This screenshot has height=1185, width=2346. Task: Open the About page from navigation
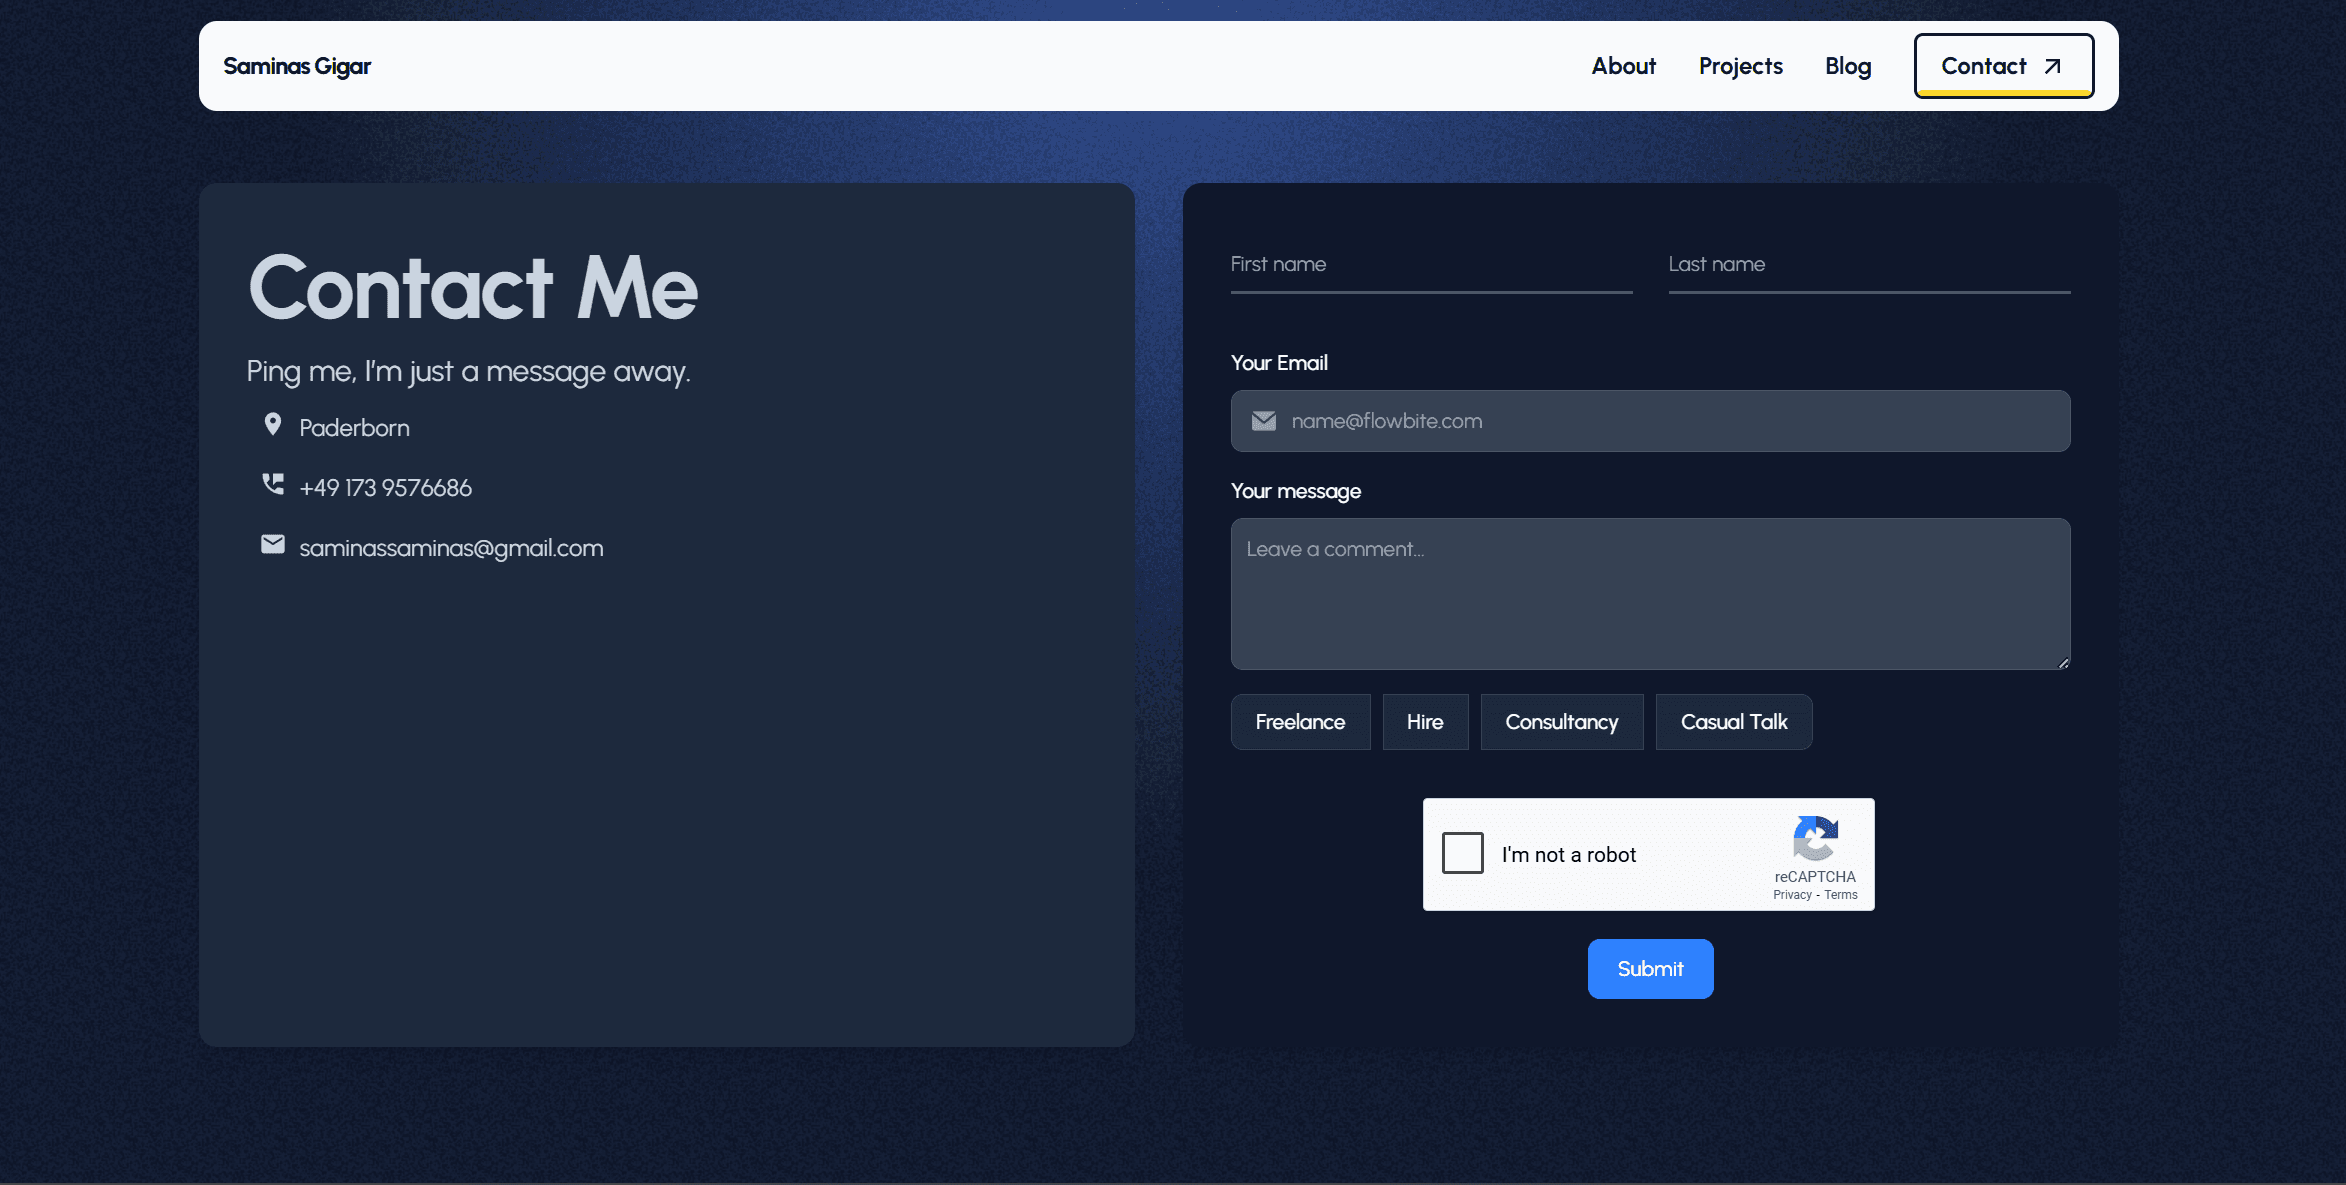(1622, 66)
